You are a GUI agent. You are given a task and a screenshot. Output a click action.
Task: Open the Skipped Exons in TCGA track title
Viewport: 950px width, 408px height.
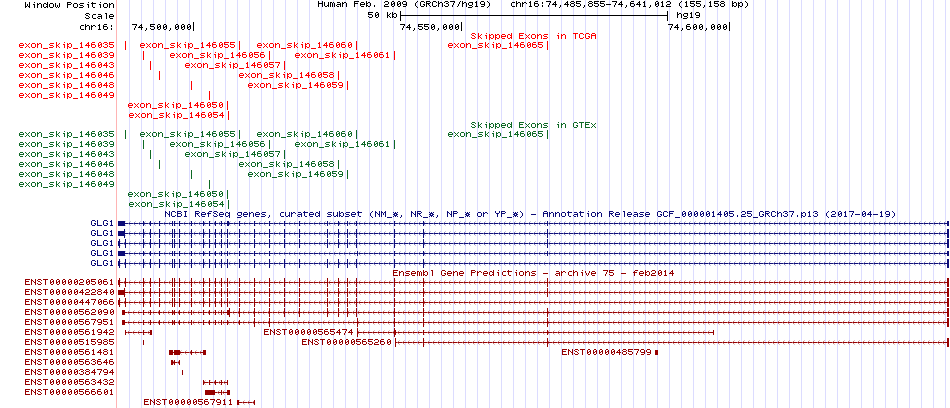pyautogui.click(x=534, y=36)
